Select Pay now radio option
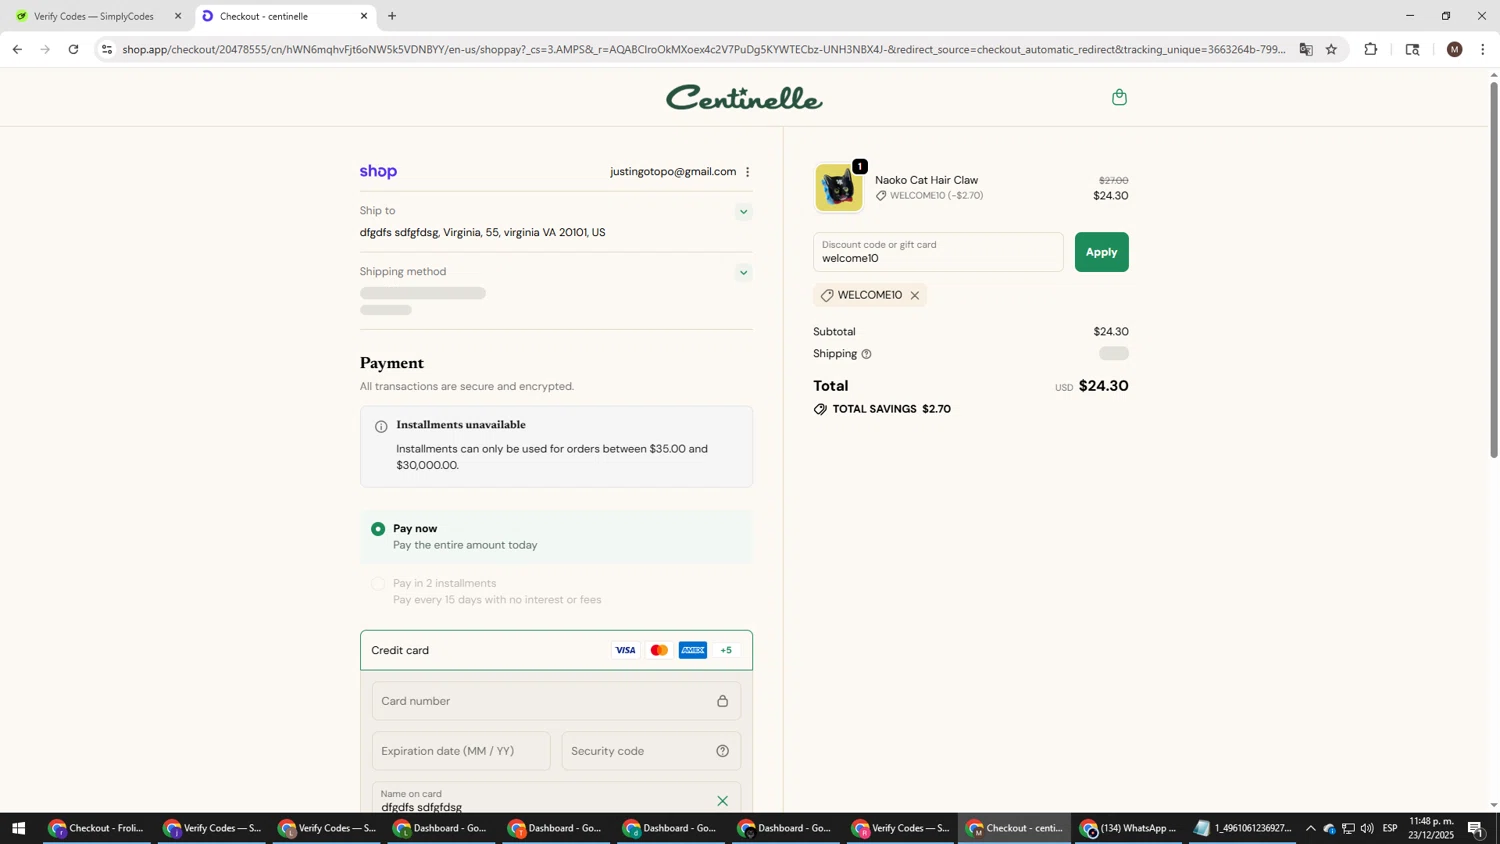 (x=378, y=529)
